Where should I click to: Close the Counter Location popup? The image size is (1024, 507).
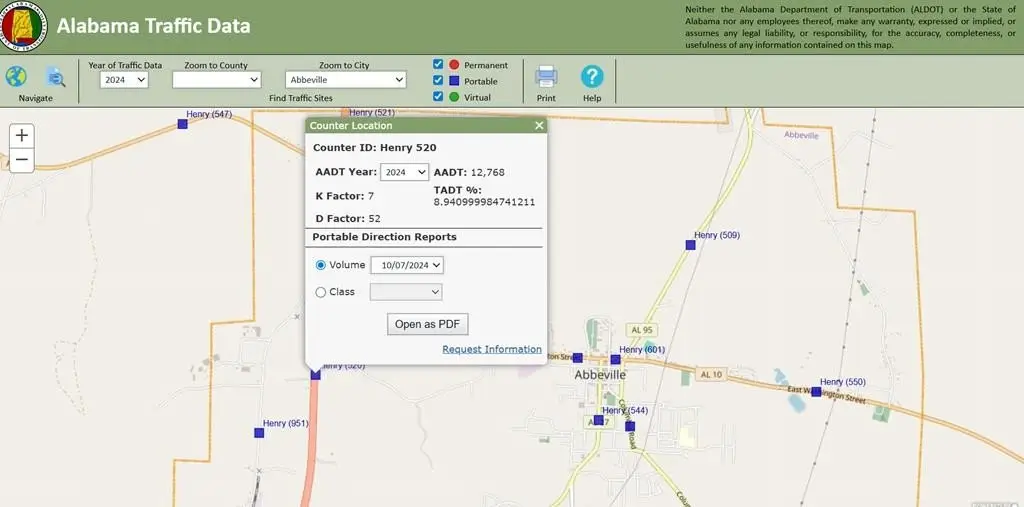[539, 126]
